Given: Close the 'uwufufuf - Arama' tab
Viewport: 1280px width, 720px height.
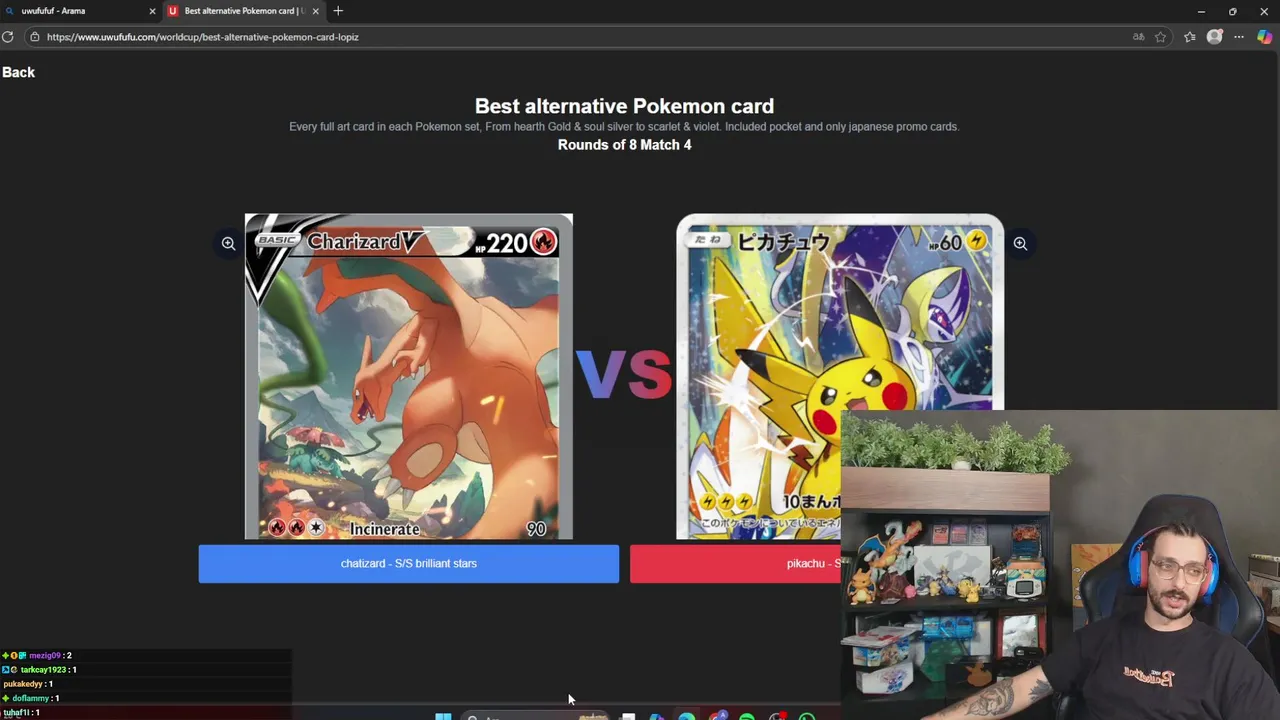Looking at the screenshot, I should click(x=152, y=11).
